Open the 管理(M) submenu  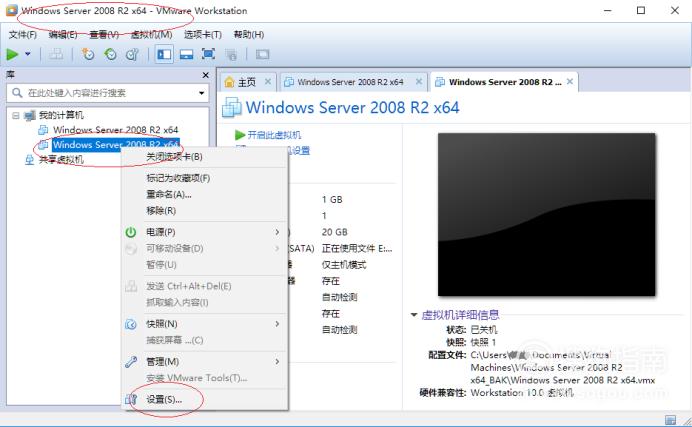[205, 362]
